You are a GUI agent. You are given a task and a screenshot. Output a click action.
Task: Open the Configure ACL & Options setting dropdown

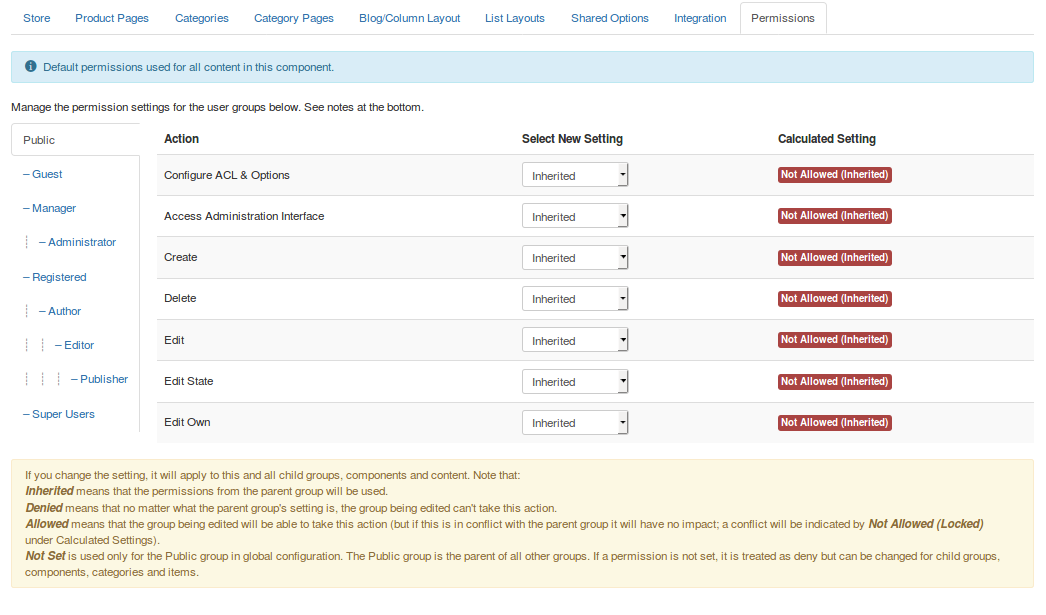(575, 174)
